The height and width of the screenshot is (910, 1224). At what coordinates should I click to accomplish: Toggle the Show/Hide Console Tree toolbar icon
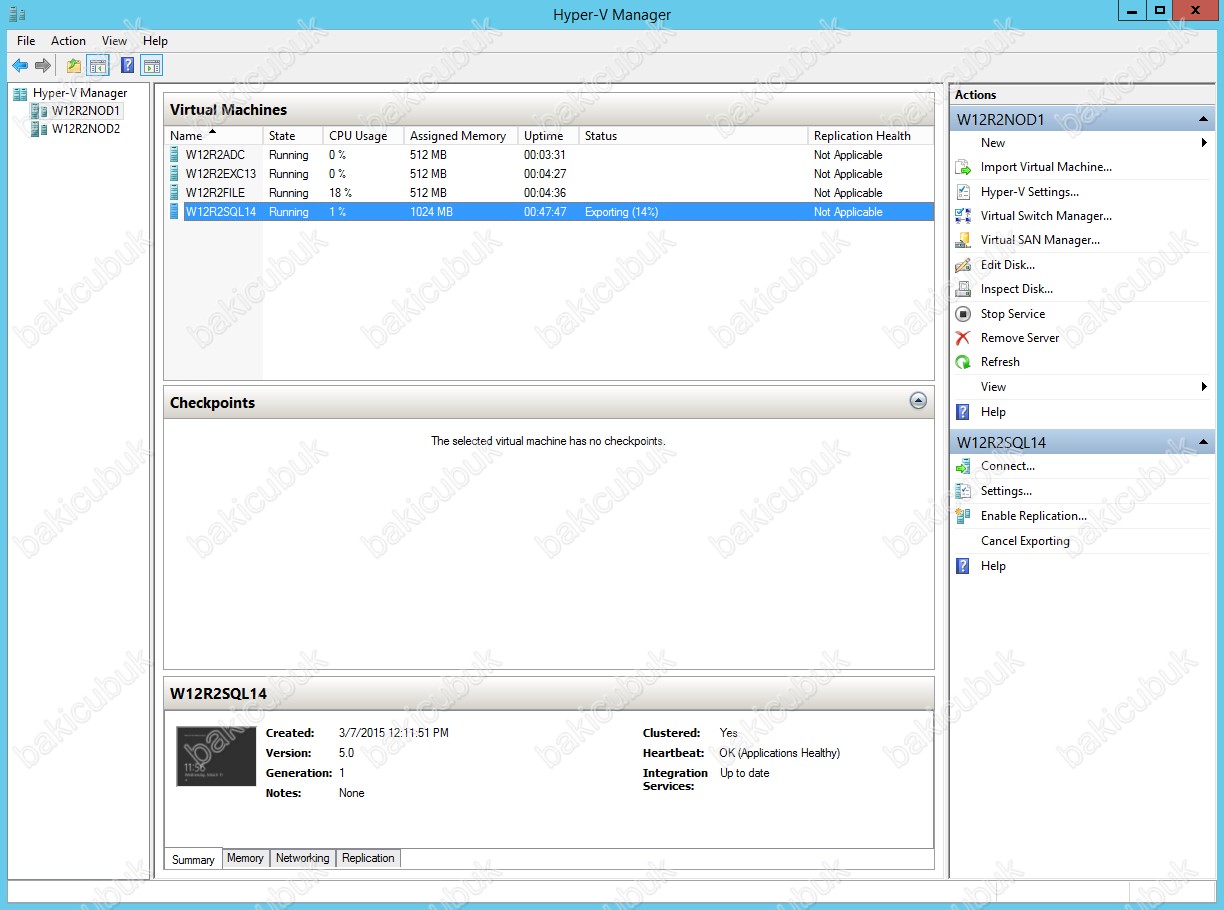(98, 66)
